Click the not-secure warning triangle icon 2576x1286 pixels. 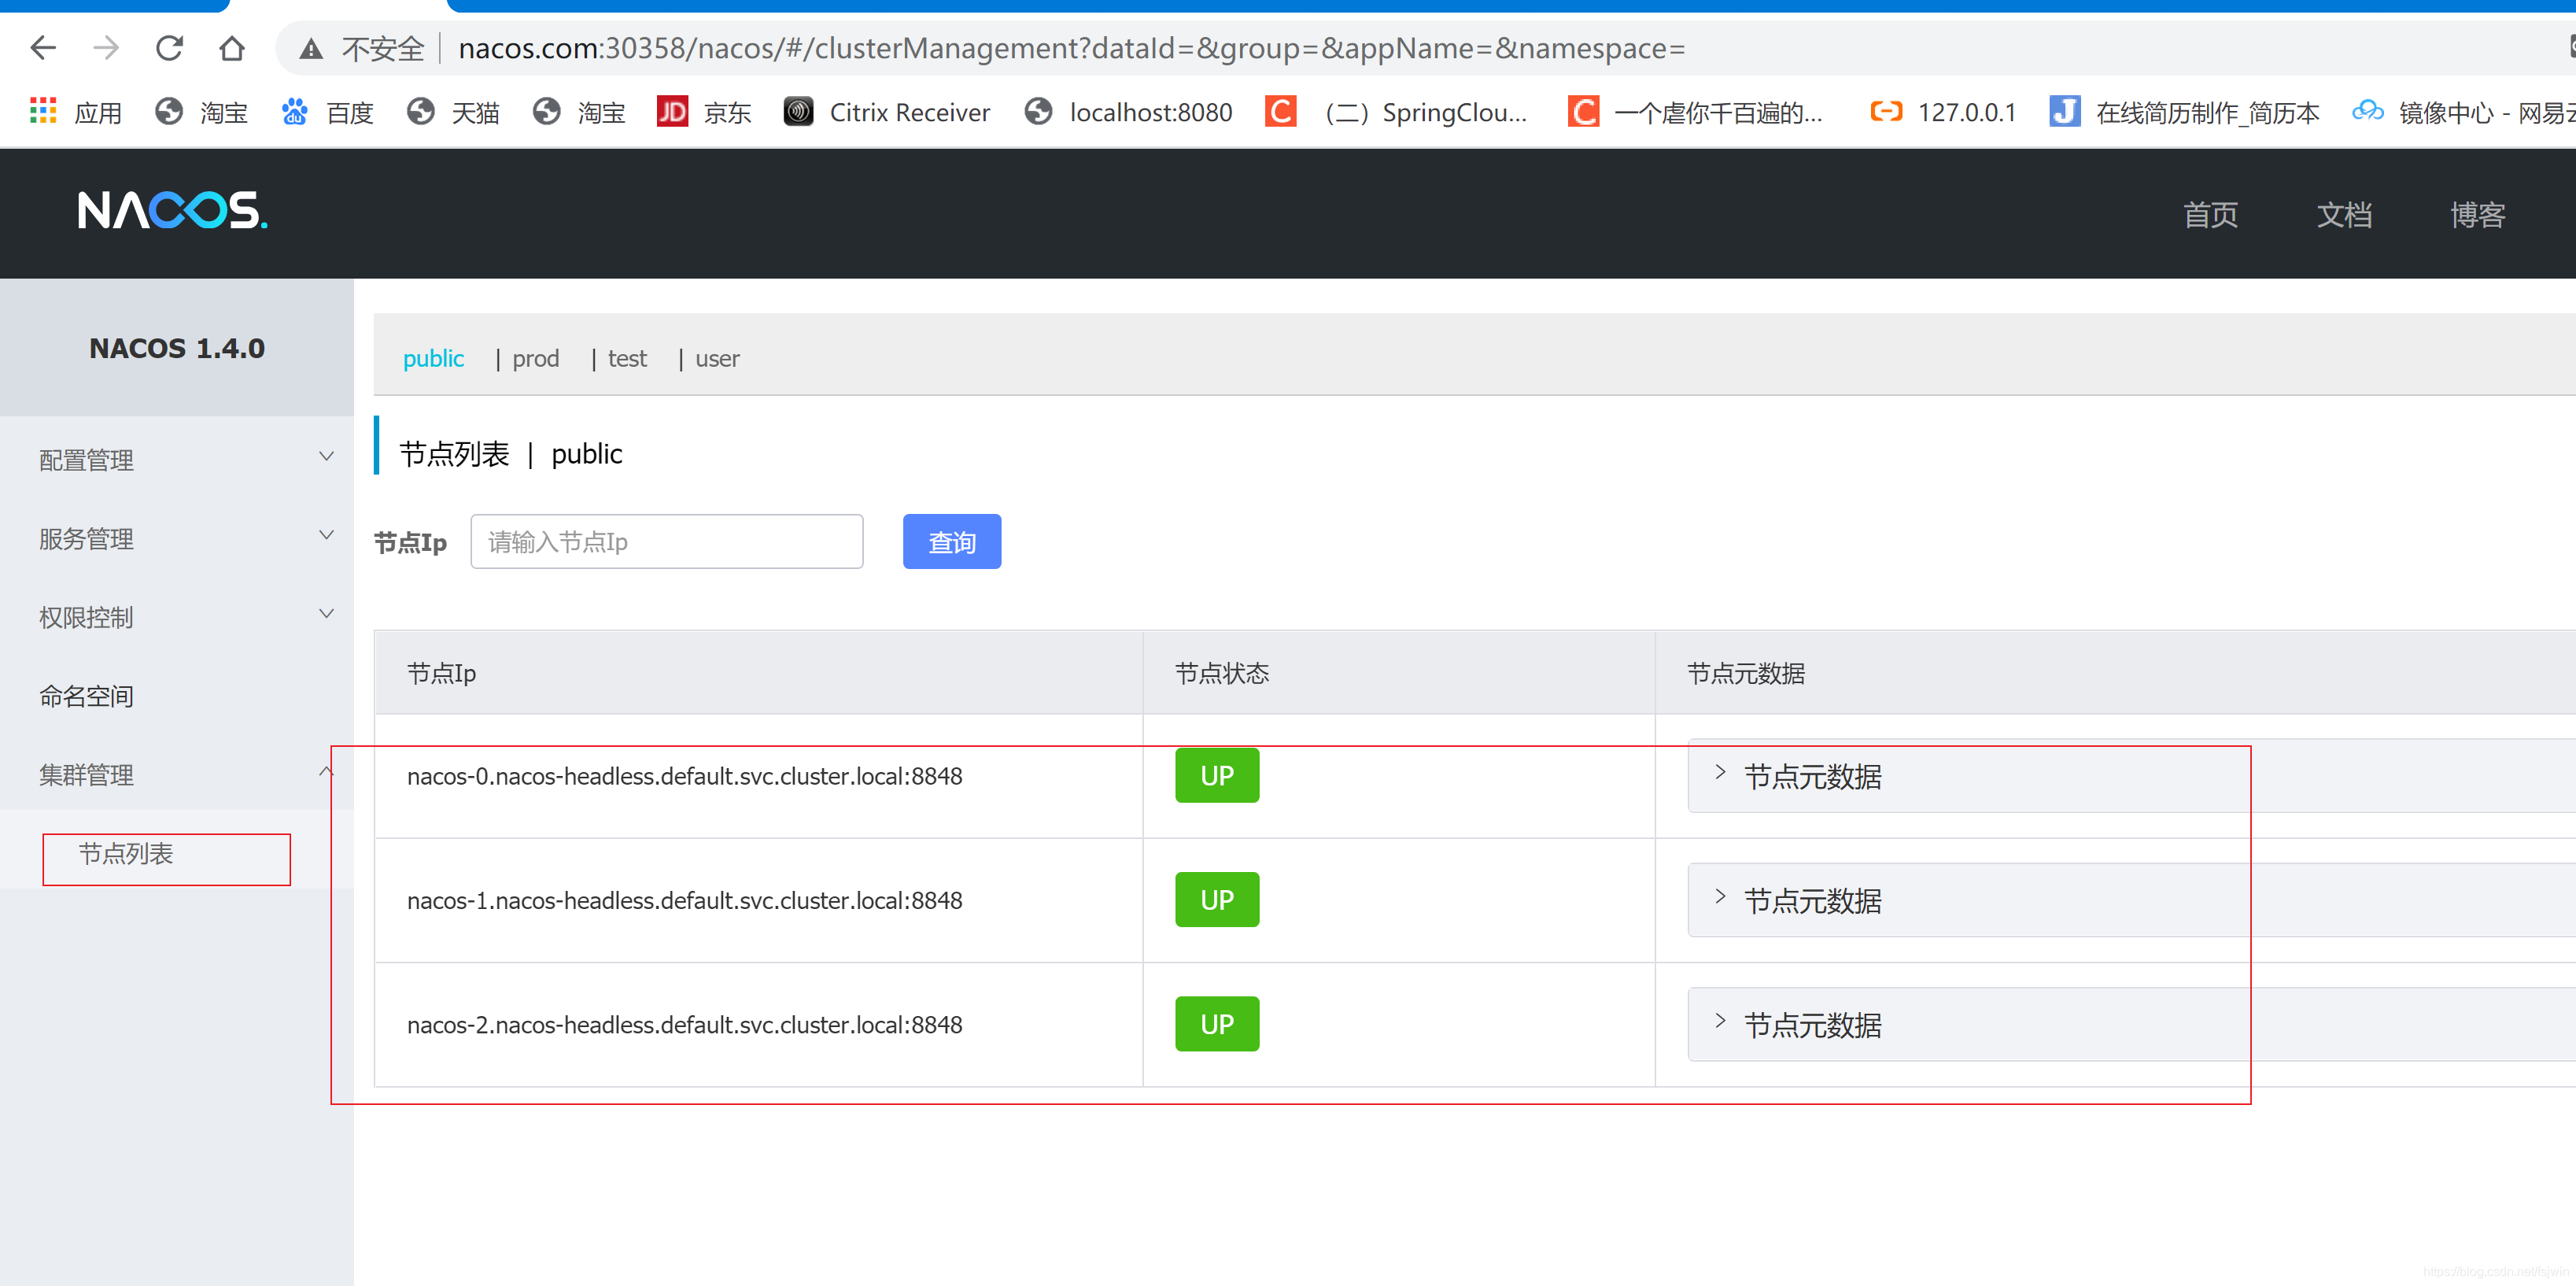tap(311, 49)
